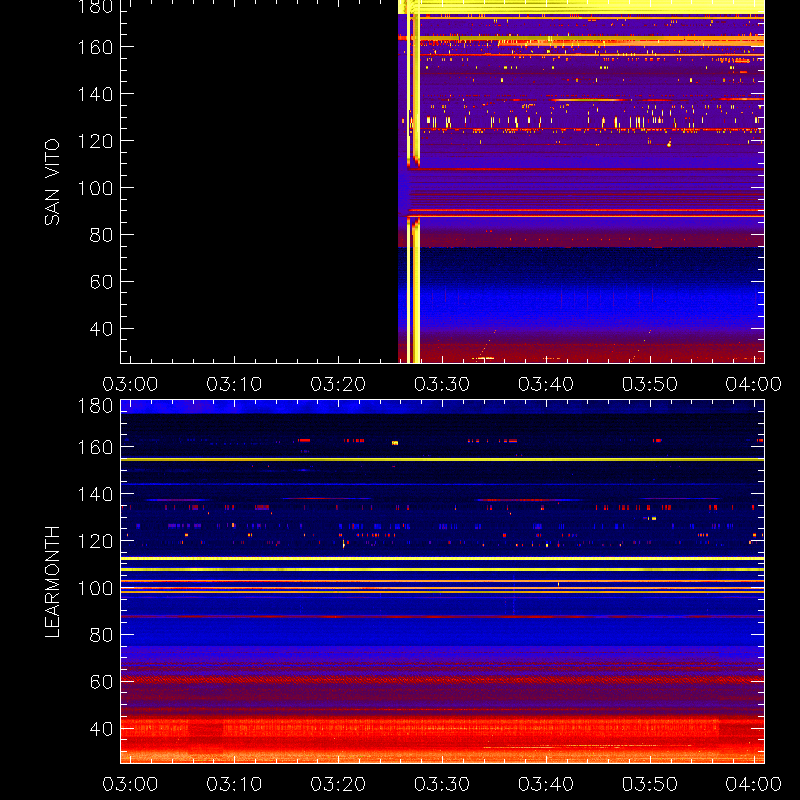Click 03:30 time label under LEARMONTH plot
The width and height of the screenshot is (800, 800).
442,784
